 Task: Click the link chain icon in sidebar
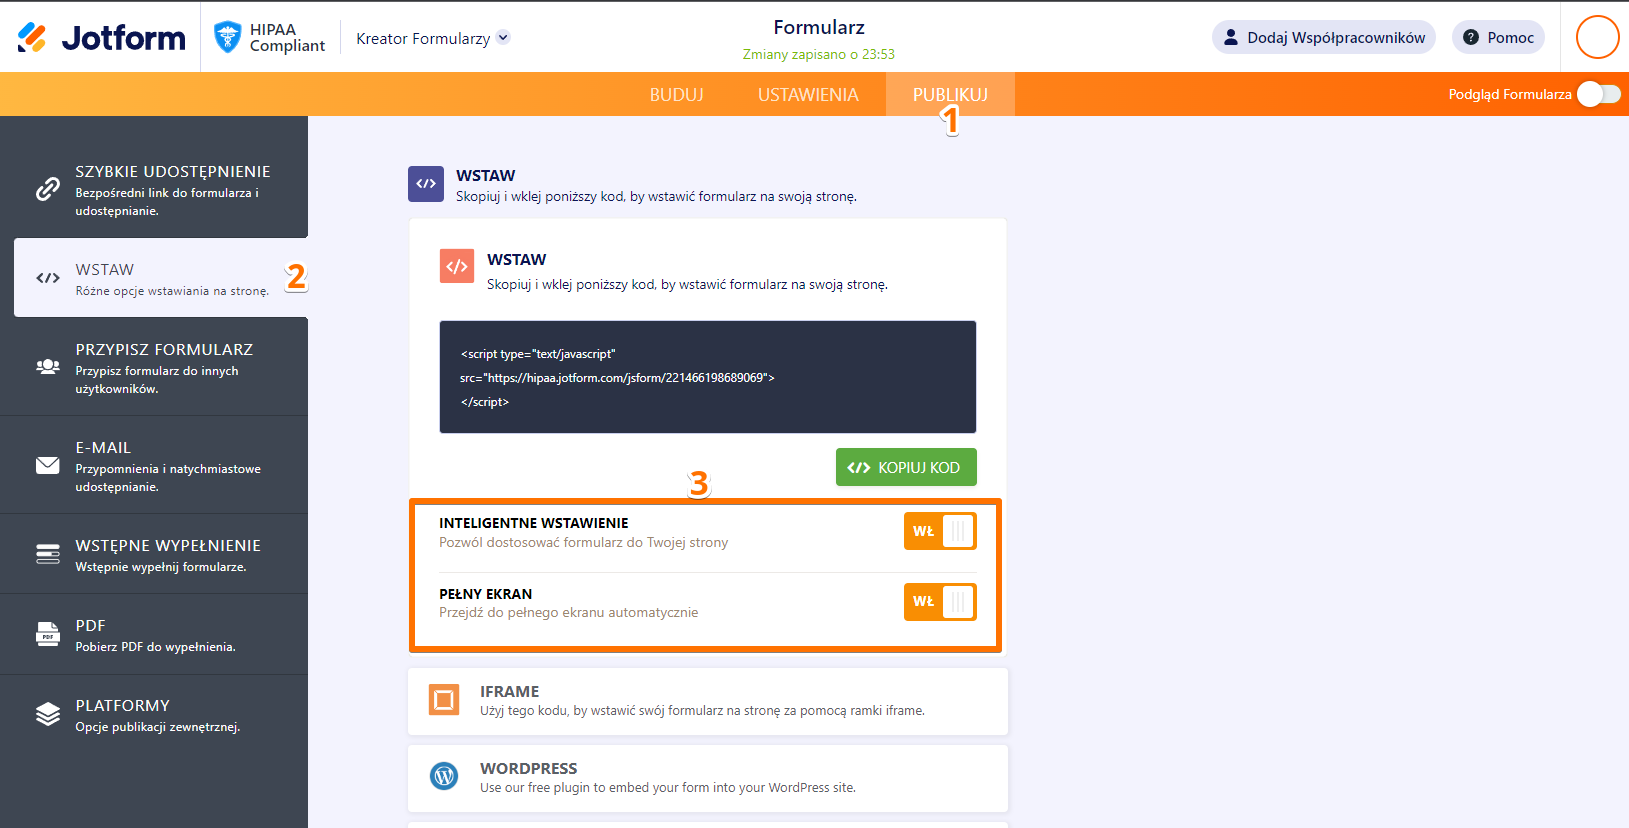tap(48, 189)
